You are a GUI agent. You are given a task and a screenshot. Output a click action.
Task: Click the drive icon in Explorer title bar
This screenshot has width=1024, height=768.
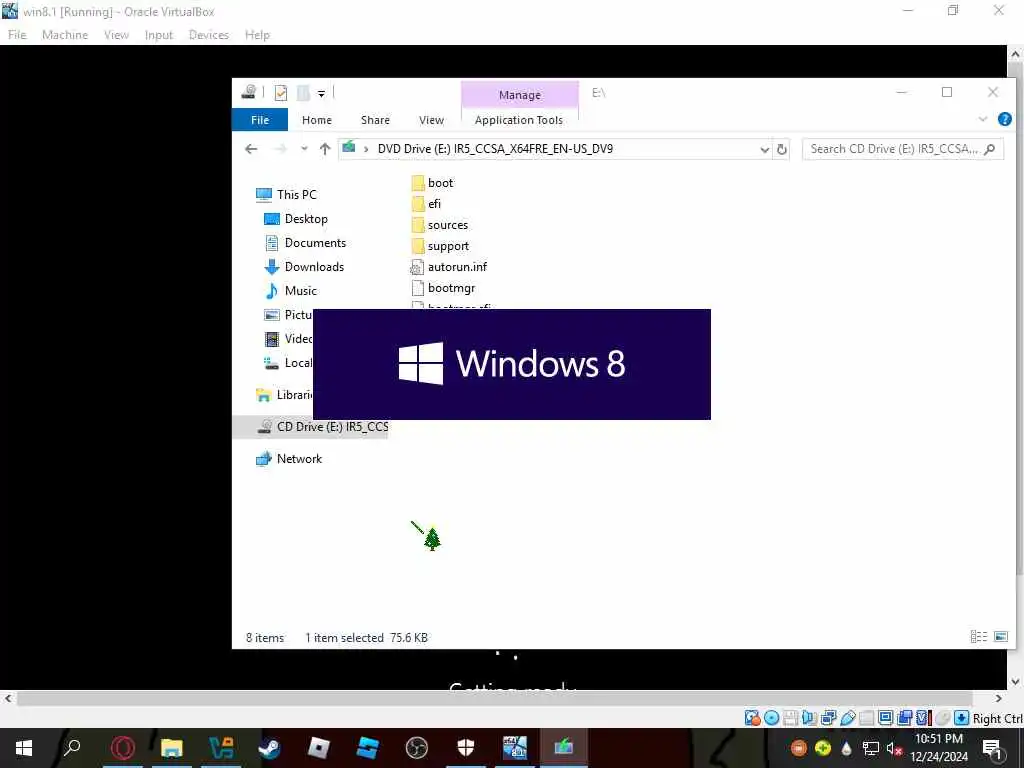249,92
